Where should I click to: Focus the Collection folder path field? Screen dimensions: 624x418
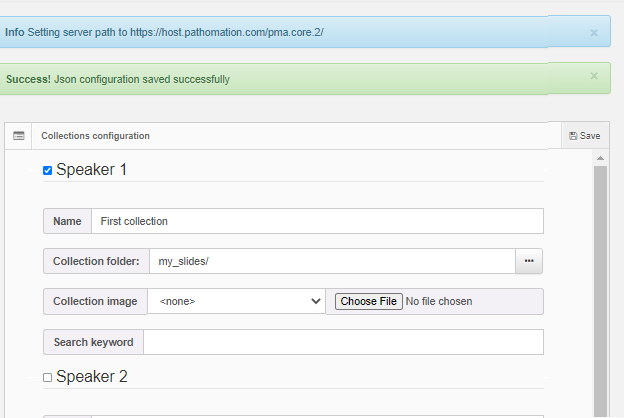pos(331,261)
